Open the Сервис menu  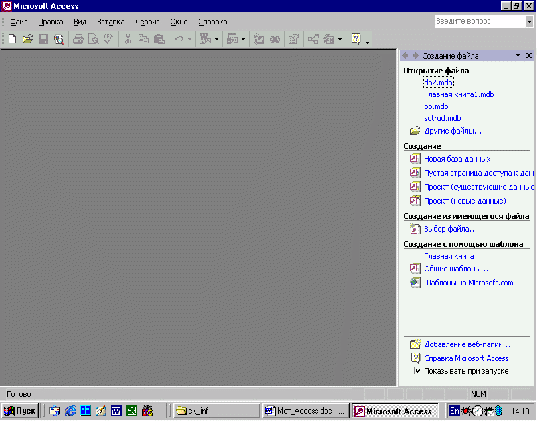click(x=147, y=22)
